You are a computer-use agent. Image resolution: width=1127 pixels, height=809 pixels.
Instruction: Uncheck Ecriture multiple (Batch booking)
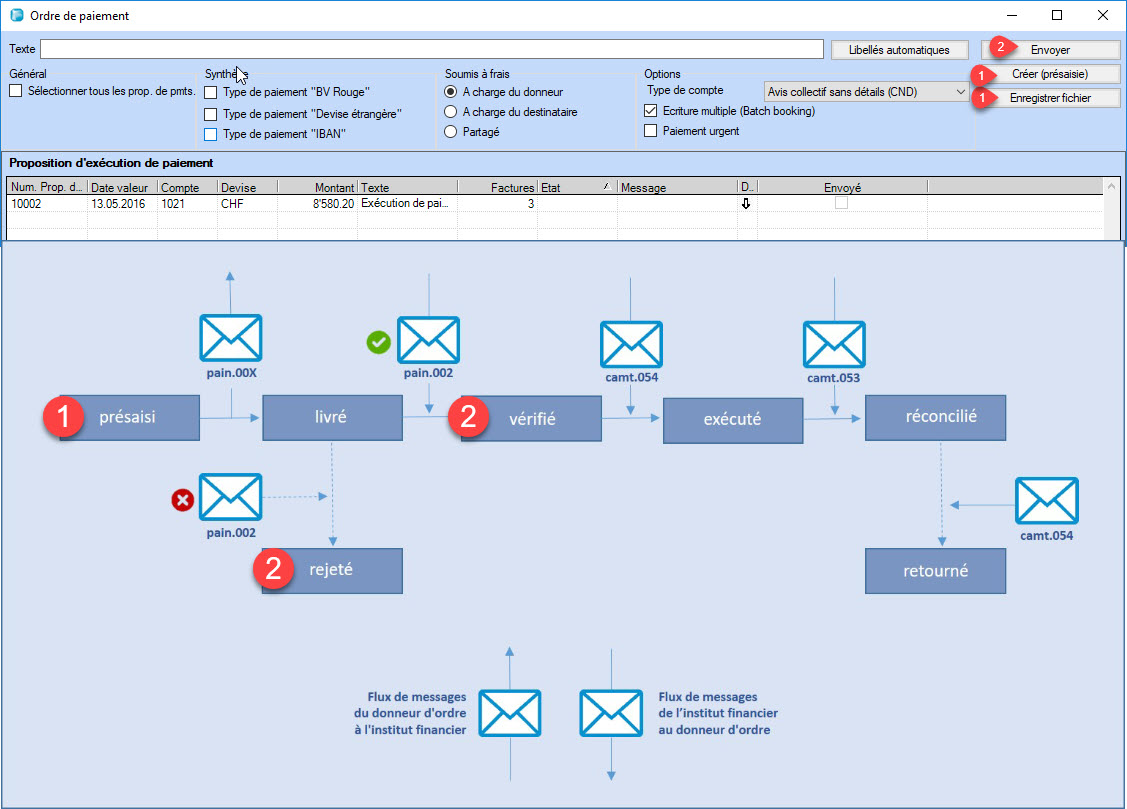point(651,111)
